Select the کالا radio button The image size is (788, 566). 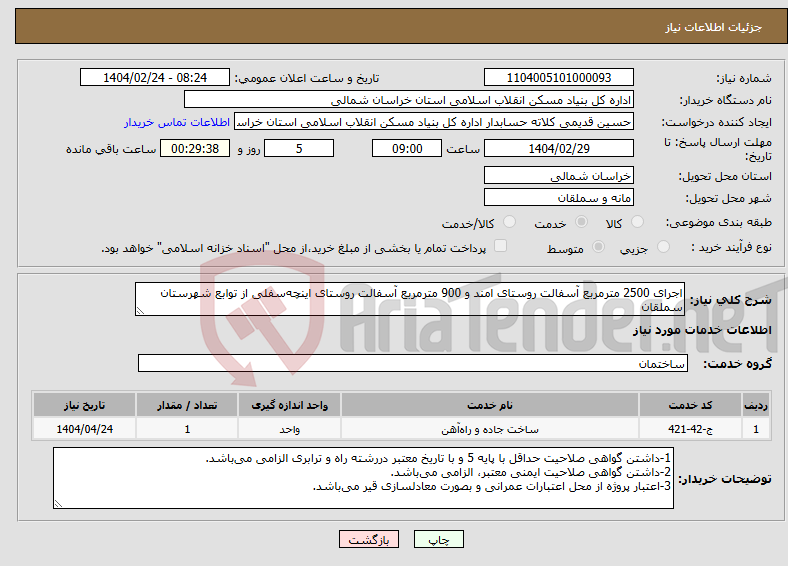637,222
